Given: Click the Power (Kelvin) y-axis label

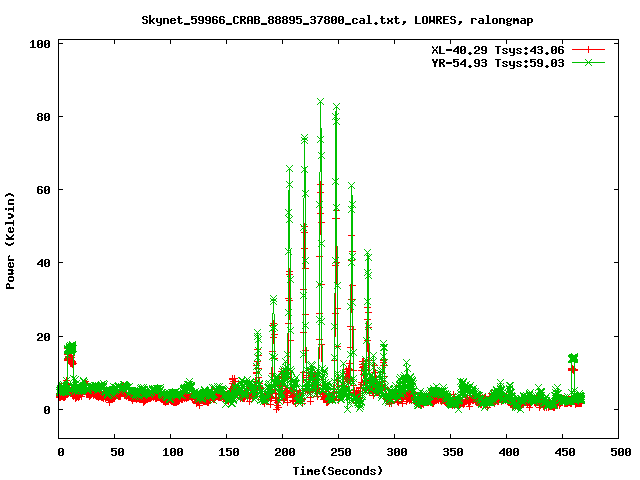Looking at the screenshot, I should (10, 241).
